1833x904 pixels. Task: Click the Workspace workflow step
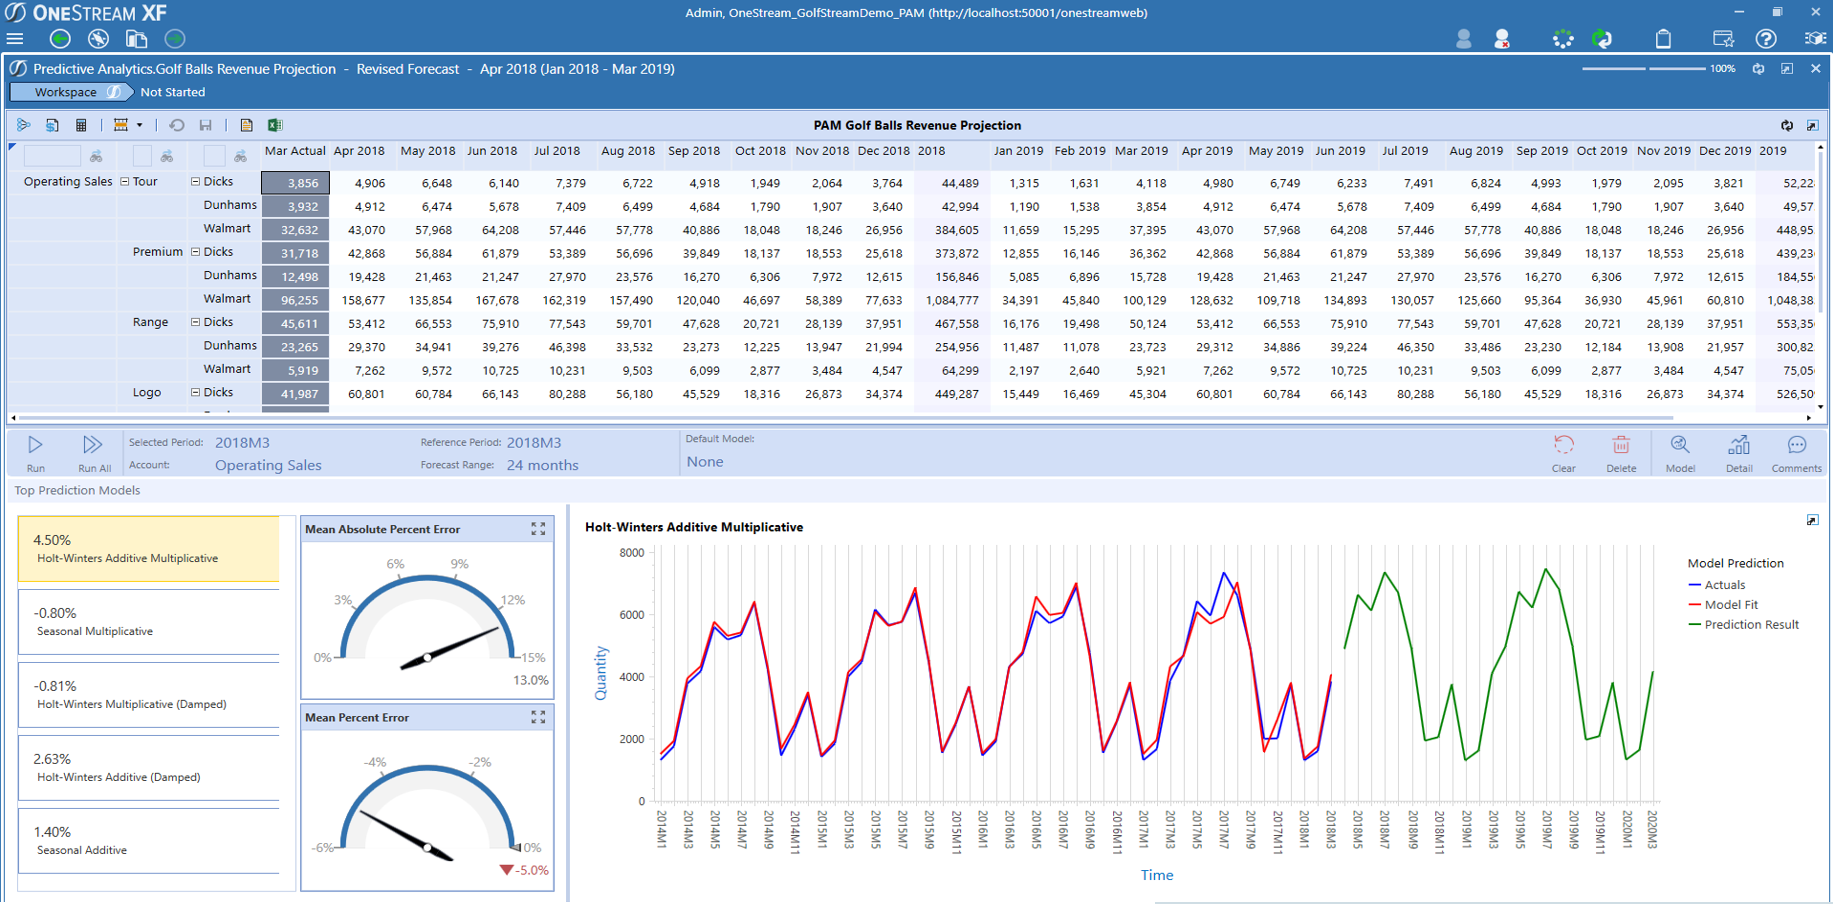coord(66,92)
